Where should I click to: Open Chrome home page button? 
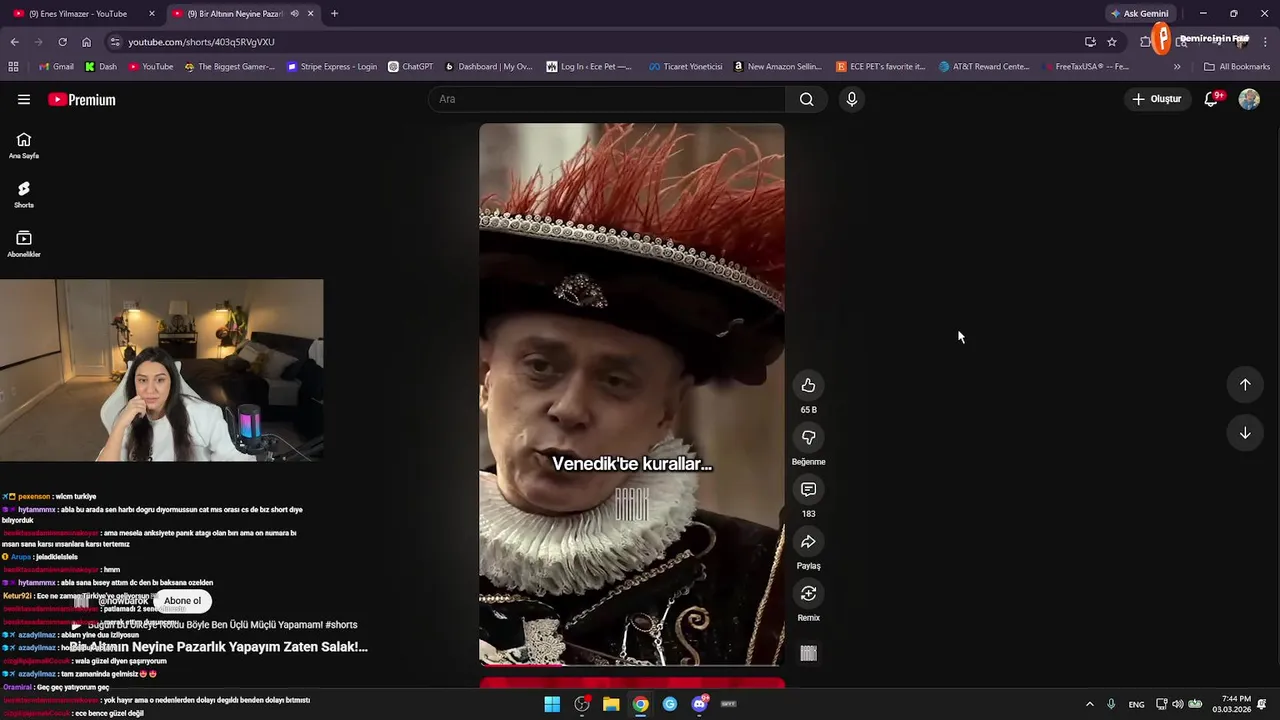(86, 42)
